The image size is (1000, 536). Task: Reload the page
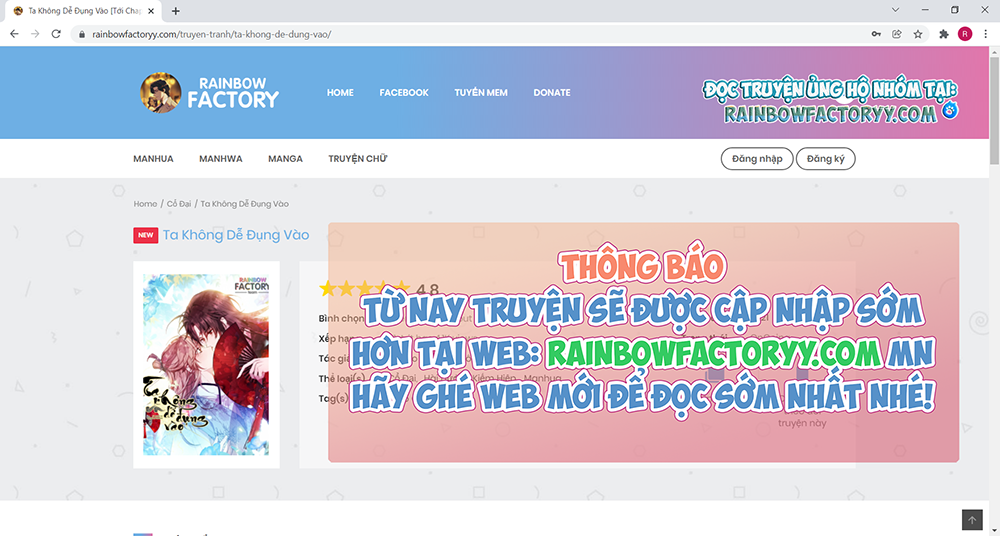57,33
